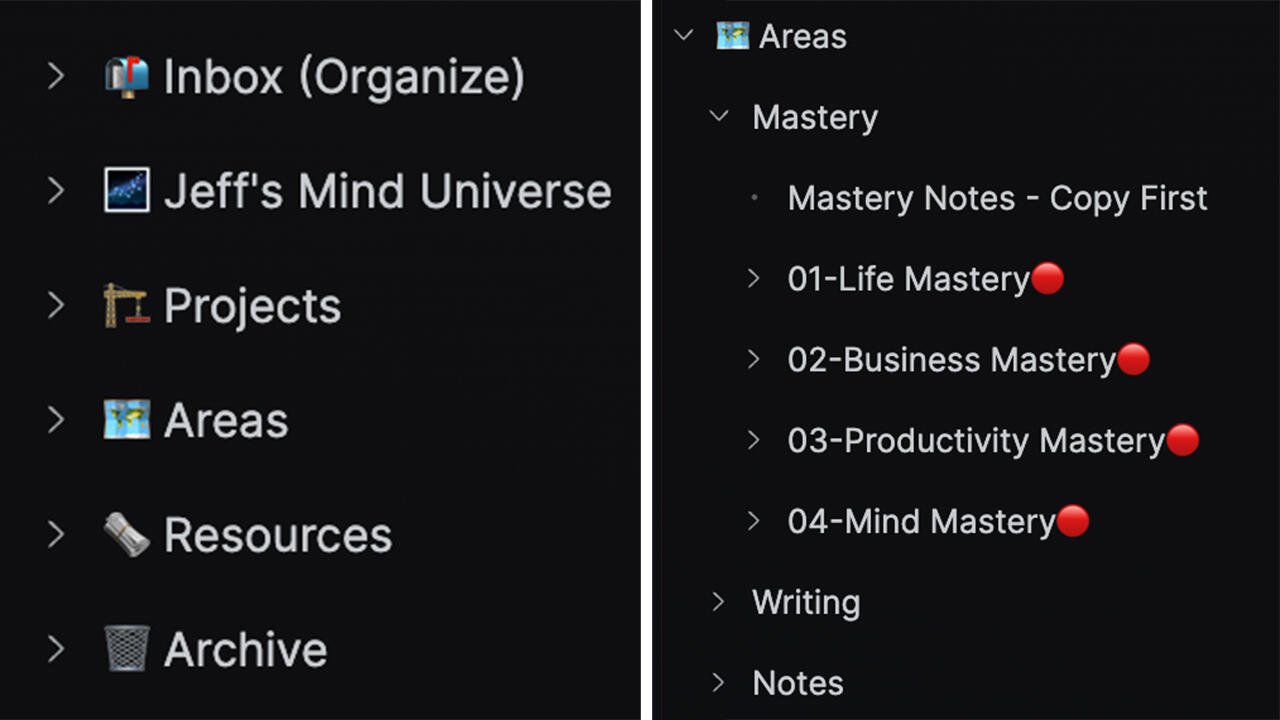Click the map icon beside expanded Areas

pyautogui.click(x=733, y=36)
